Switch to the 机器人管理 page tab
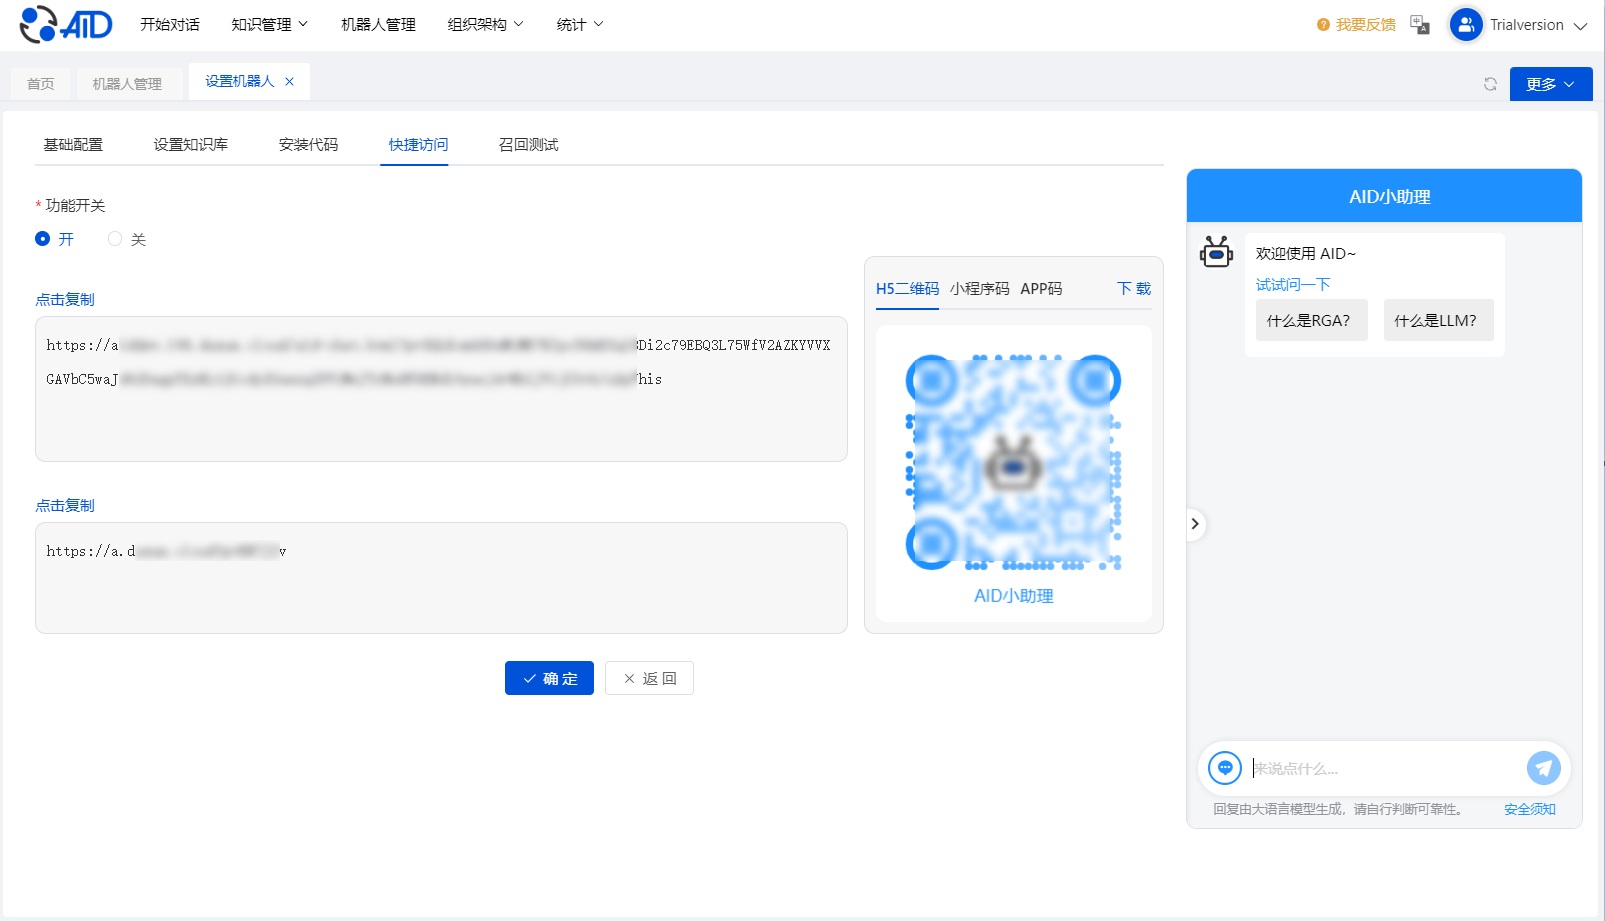Screen dimensions: 1605x921 (127, 84)
